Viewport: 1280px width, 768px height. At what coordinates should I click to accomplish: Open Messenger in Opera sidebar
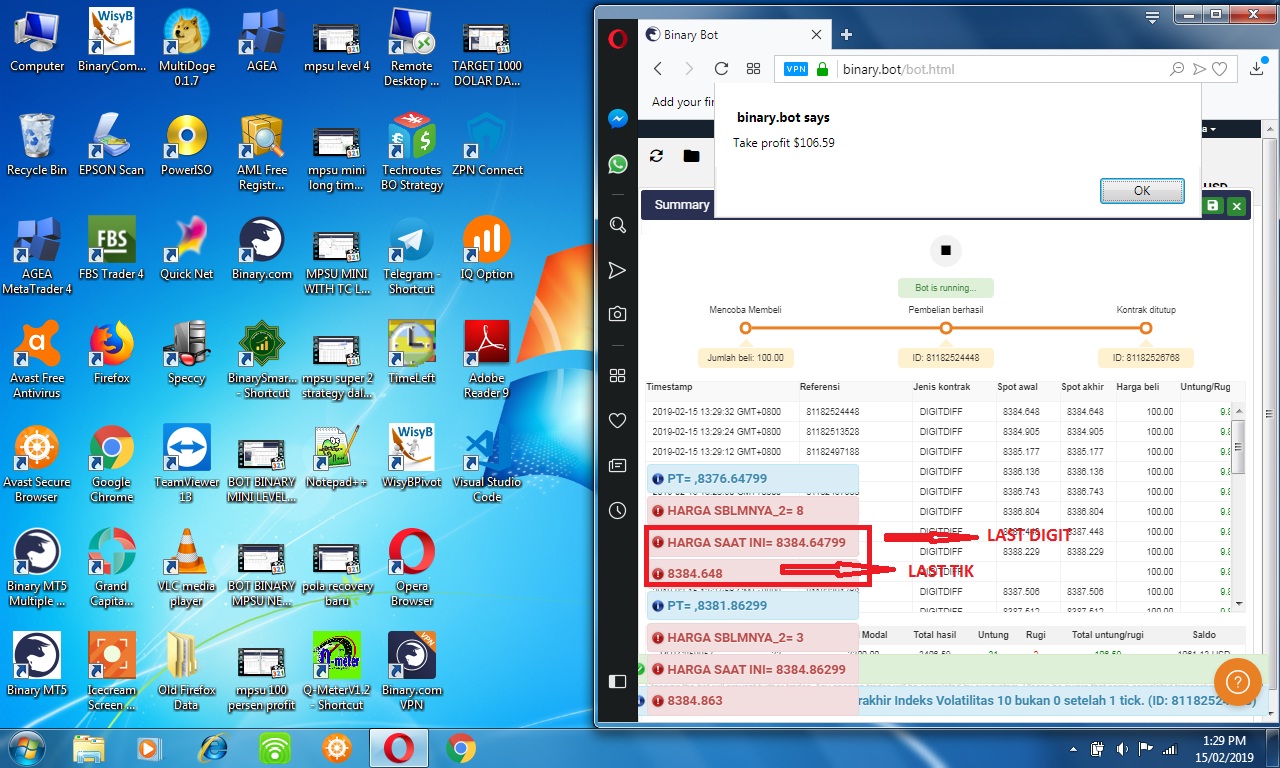618,118
